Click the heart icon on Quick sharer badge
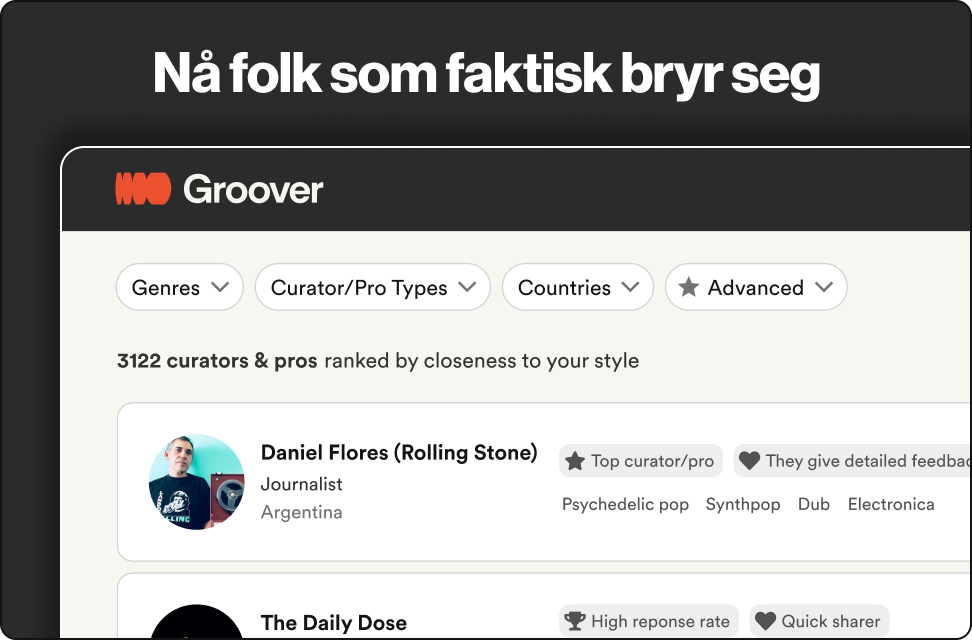Image resolution: width=972 pixels, height=640 pixels. pyautogui.click(x=765, y=620)
